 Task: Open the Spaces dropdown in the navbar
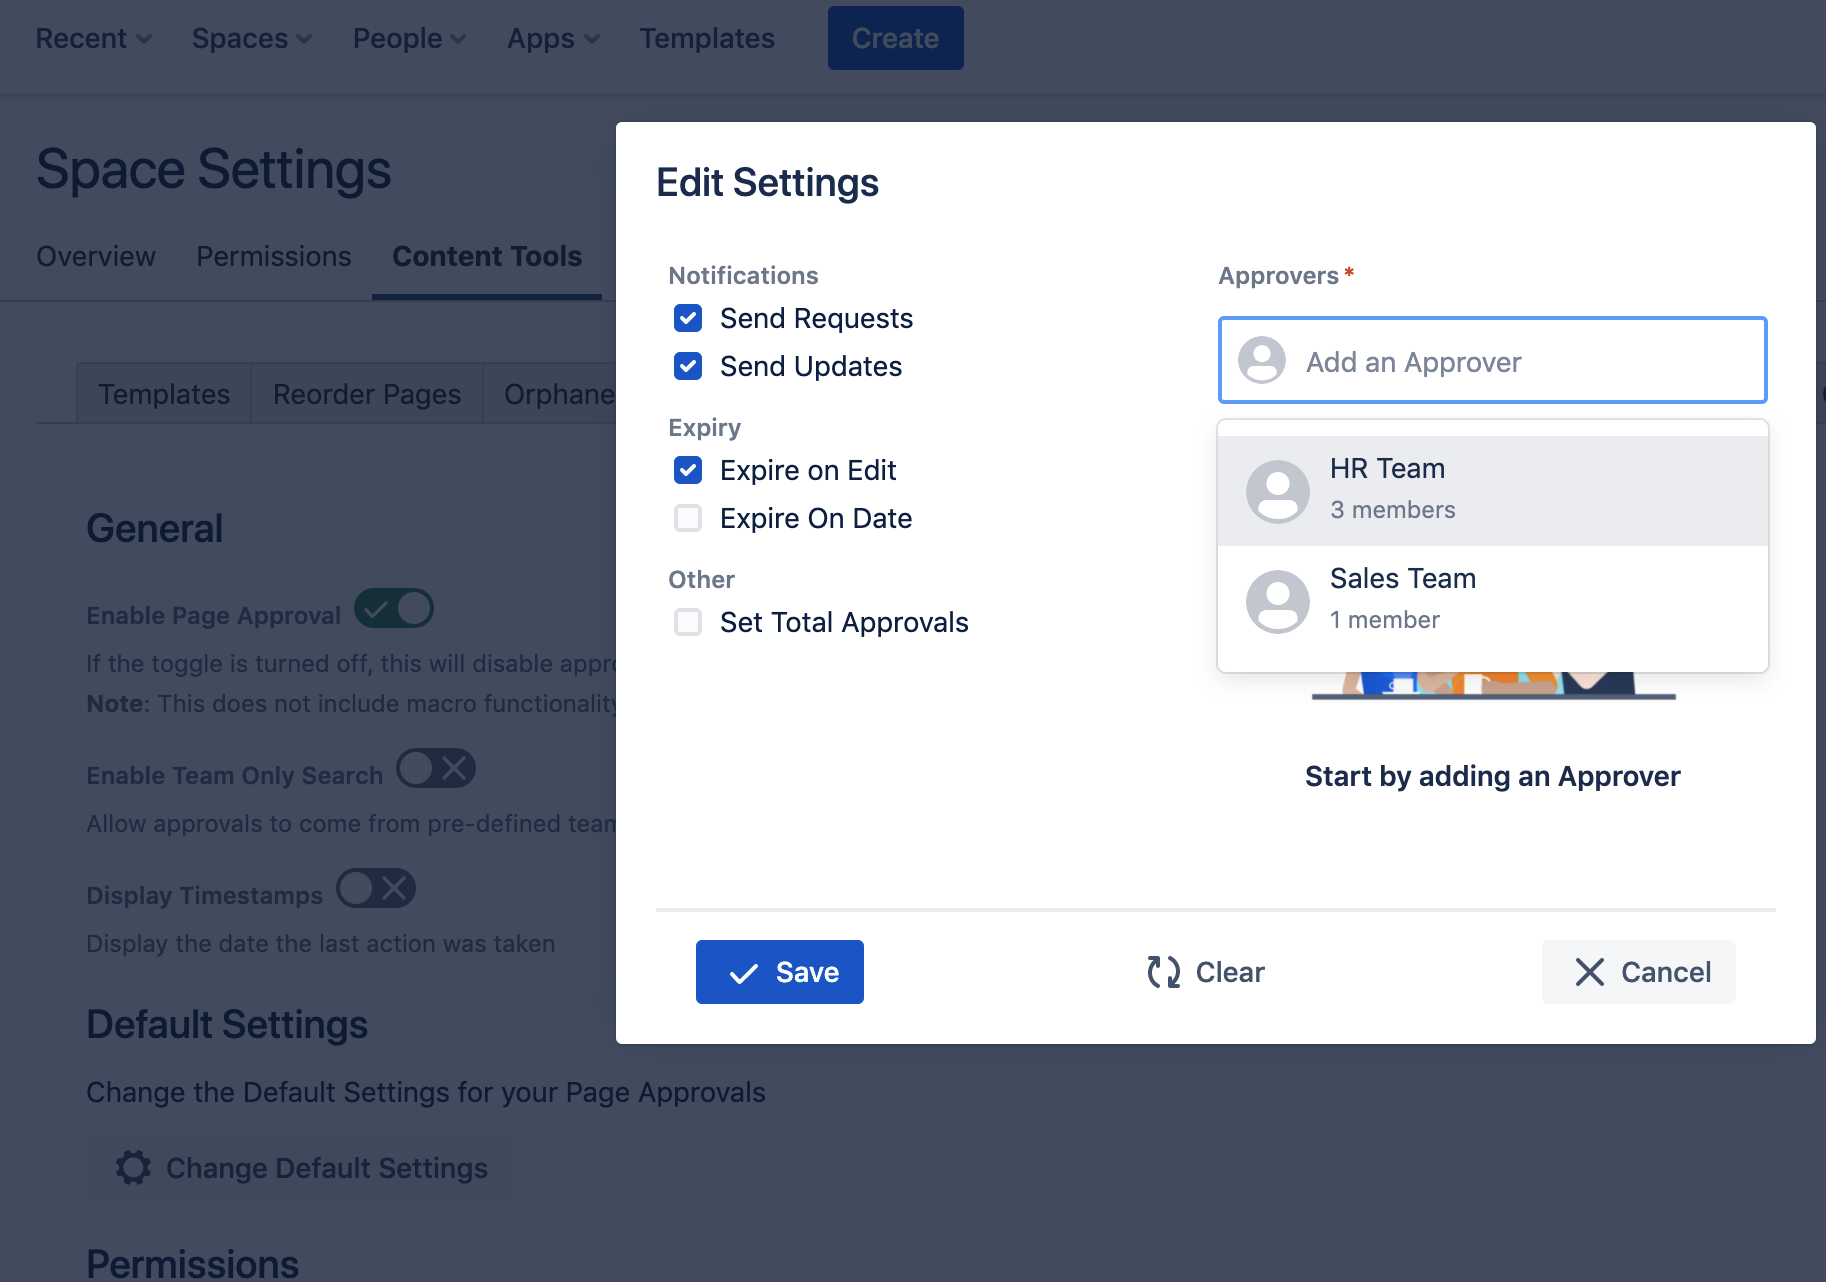[x=251, y=38]
